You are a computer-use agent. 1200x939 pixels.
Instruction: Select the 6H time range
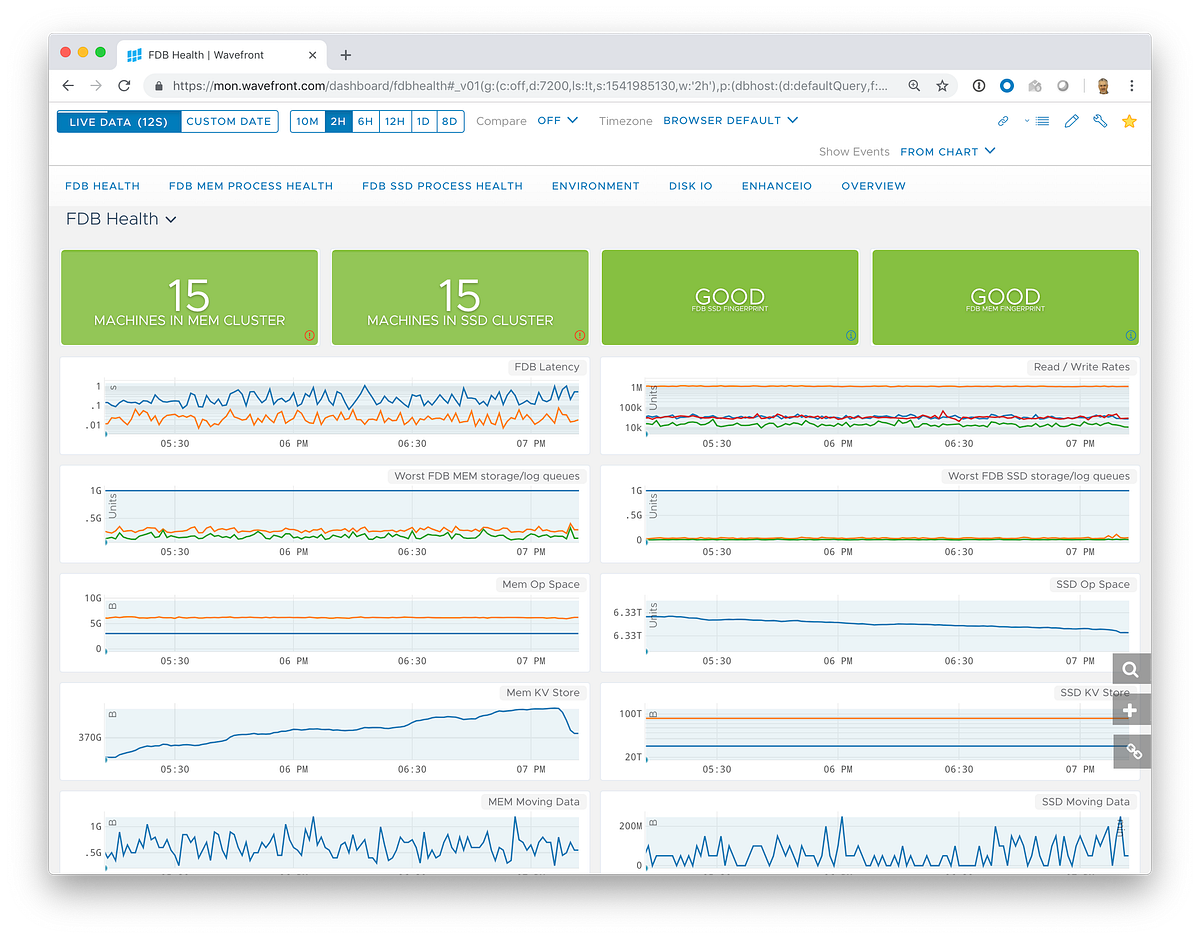365,120
